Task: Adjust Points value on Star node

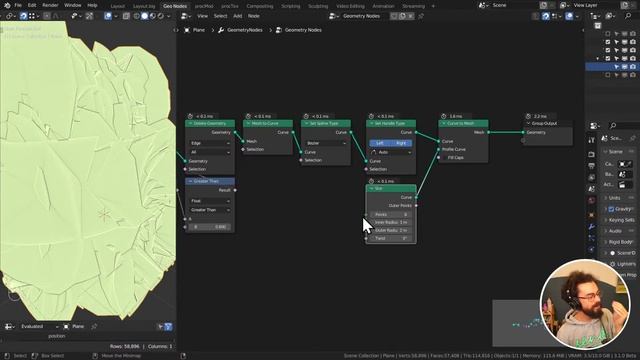Action: pos(391,214)
